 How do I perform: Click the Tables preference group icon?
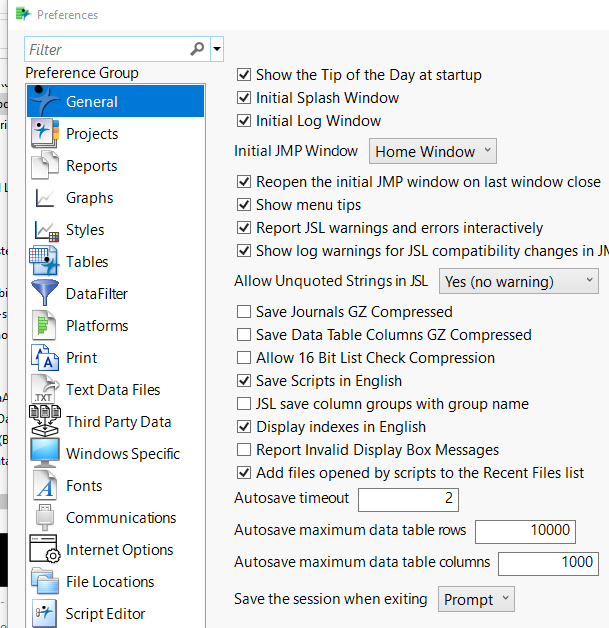pos(45,262)
